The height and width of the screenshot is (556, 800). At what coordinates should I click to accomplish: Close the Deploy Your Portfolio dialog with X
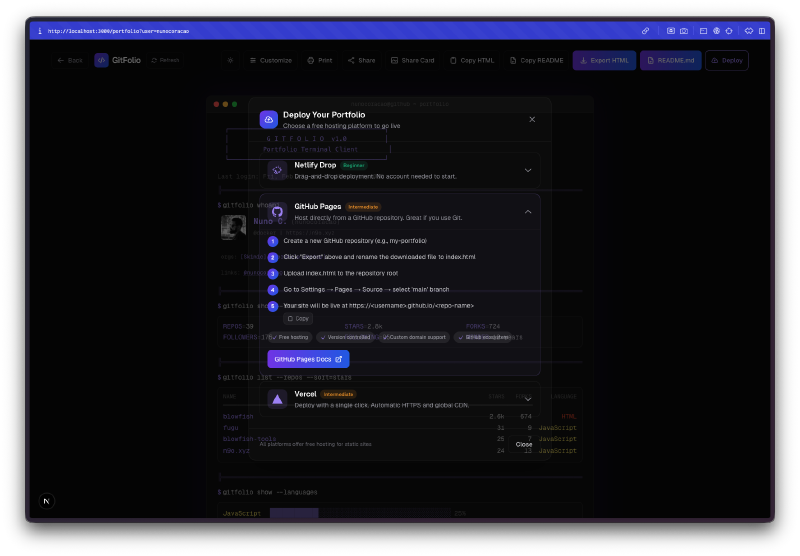pos(532,119)
